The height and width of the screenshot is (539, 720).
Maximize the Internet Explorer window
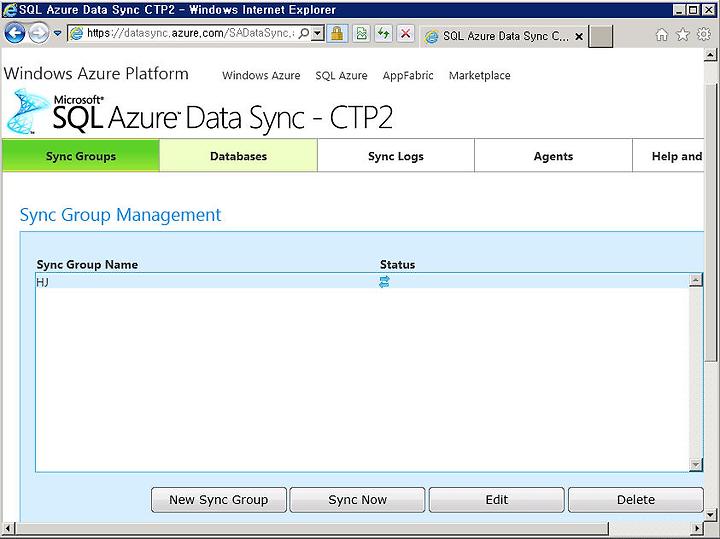click(693, 10)
